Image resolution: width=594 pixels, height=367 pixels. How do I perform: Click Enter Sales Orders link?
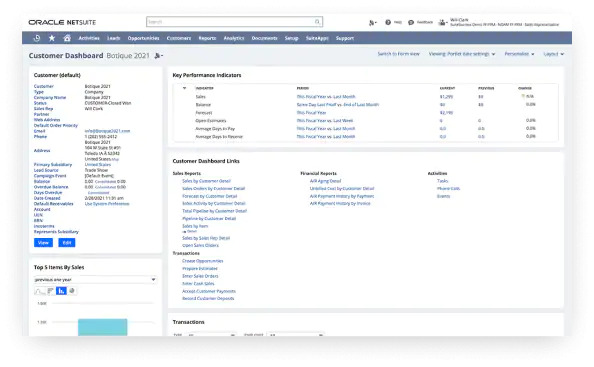pos(200,276)
